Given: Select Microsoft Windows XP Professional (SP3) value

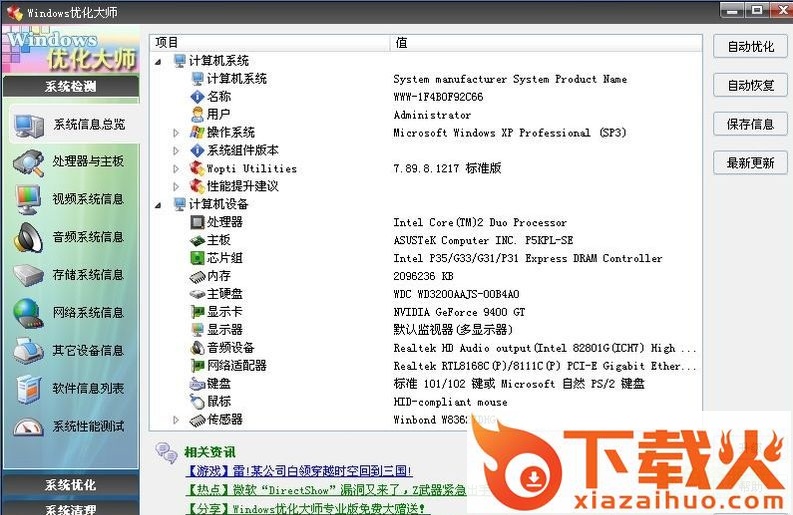Looking at the screenshot, I should (510, 133).
